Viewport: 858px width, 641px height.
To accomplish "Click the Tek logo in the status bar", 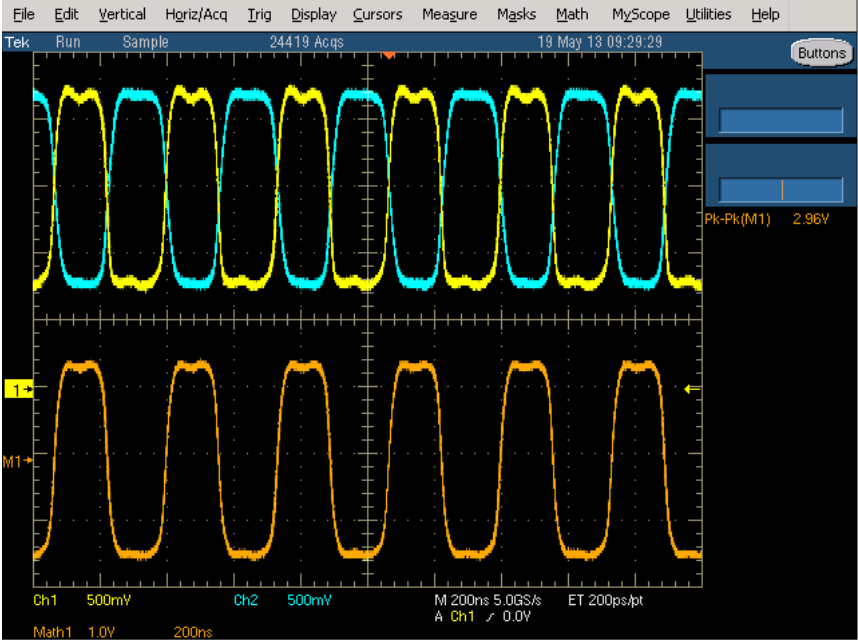I will click(x=17, y=42).
